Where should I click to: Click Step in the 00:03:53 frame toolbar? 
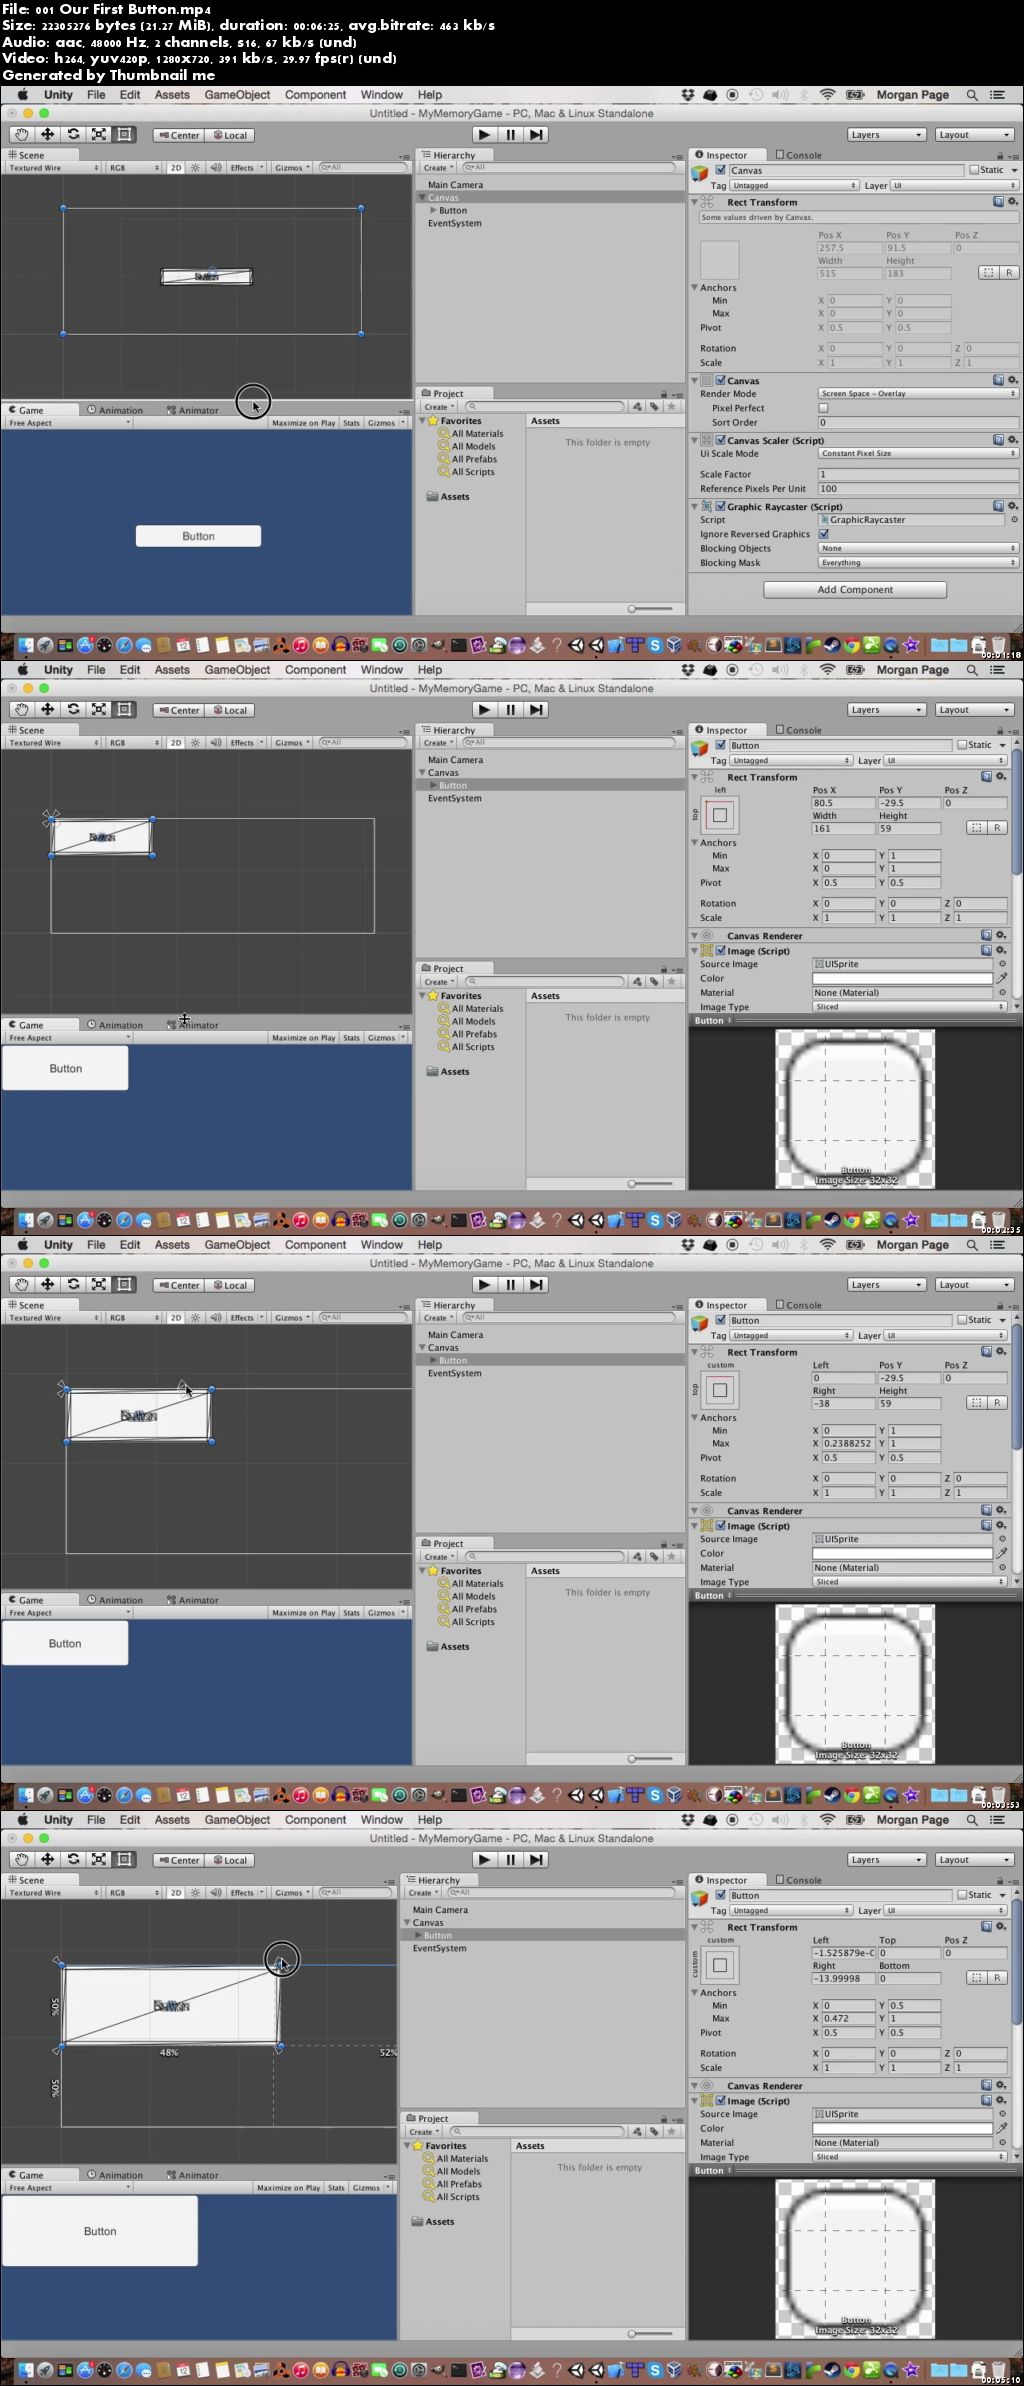(x=537, y=1284)
